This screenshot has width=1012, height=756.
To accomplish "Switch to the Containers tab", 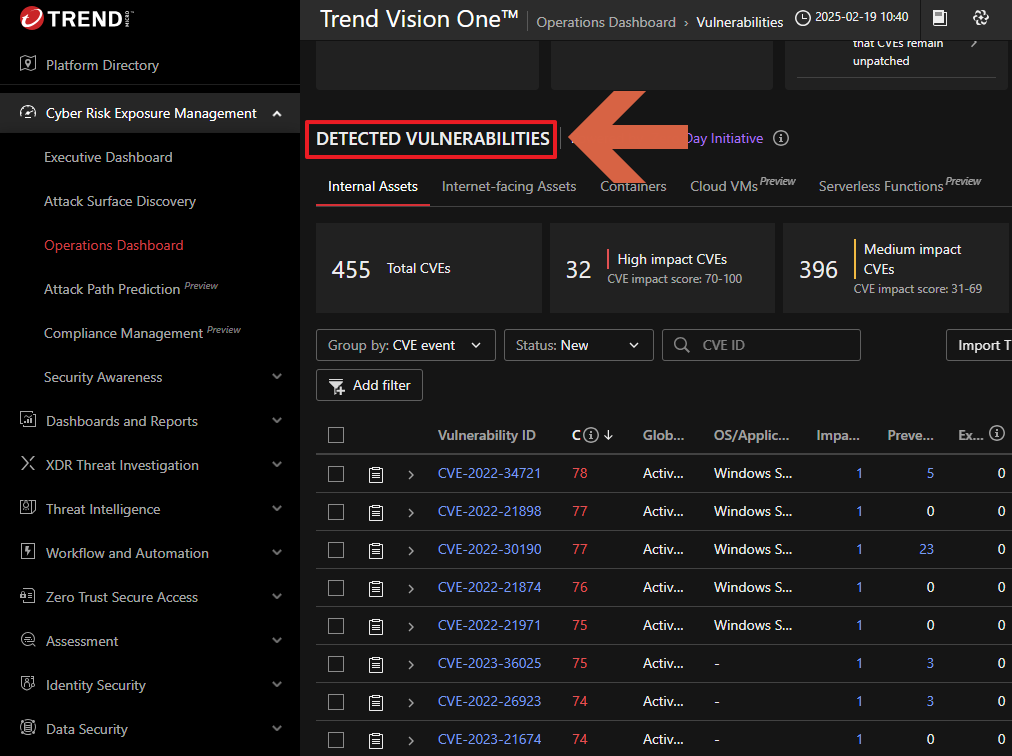I will click(633, 186).
